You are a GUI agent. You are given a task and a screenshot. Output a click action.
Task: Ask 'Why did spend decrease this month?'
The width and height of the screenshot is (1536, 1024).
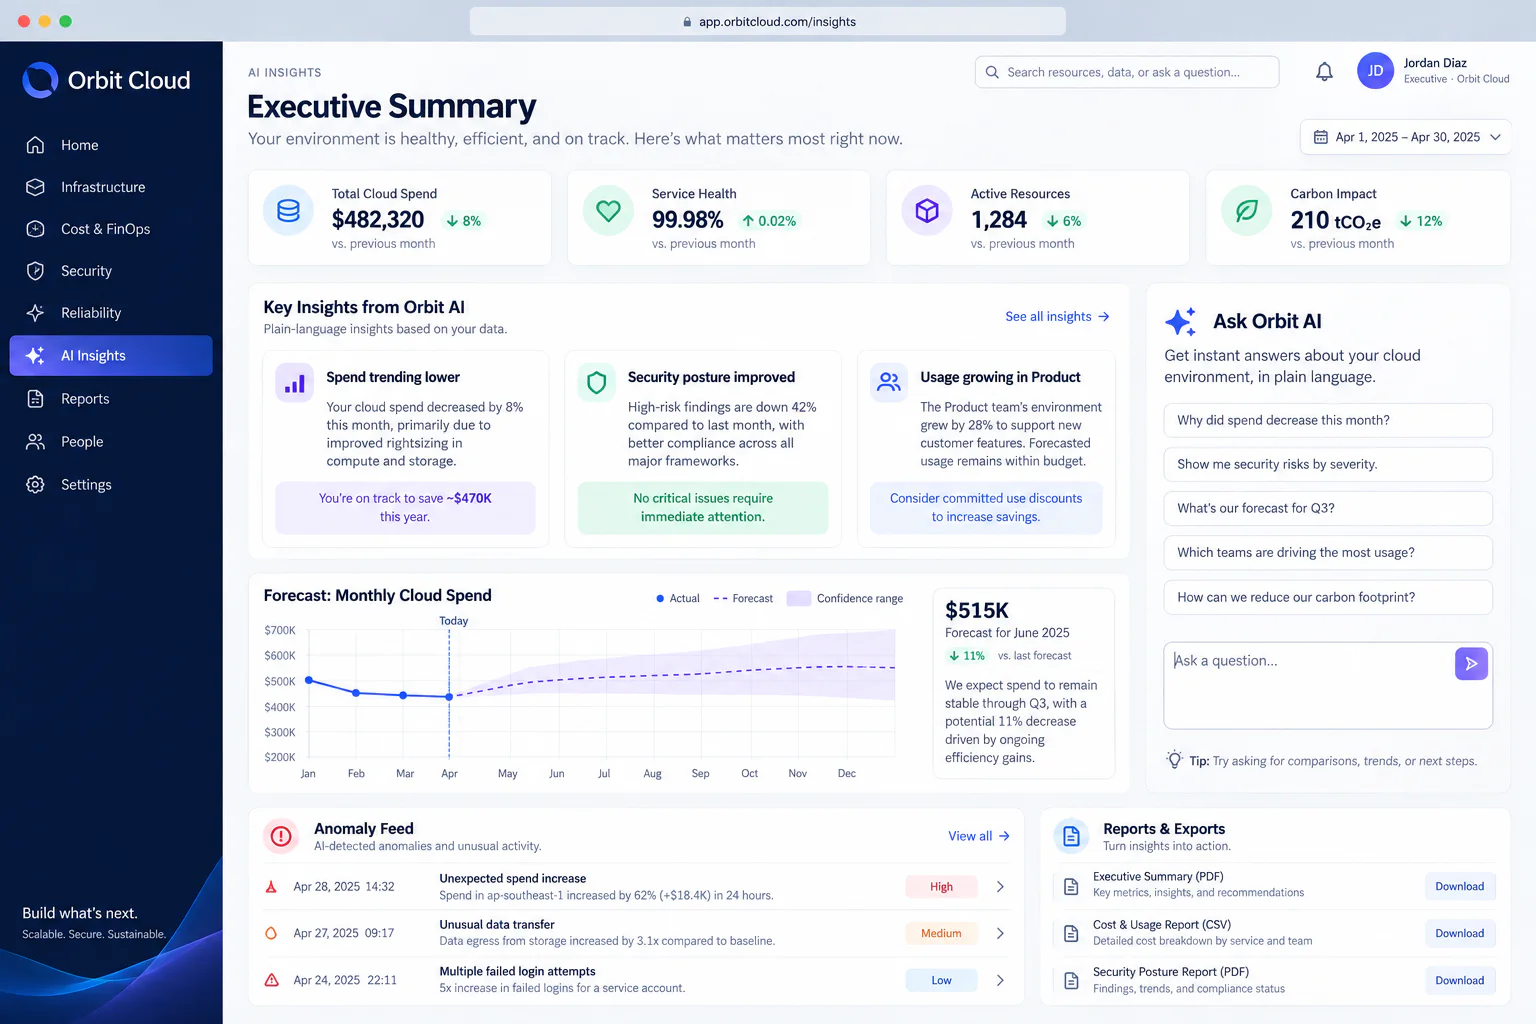pos(1328,420)
